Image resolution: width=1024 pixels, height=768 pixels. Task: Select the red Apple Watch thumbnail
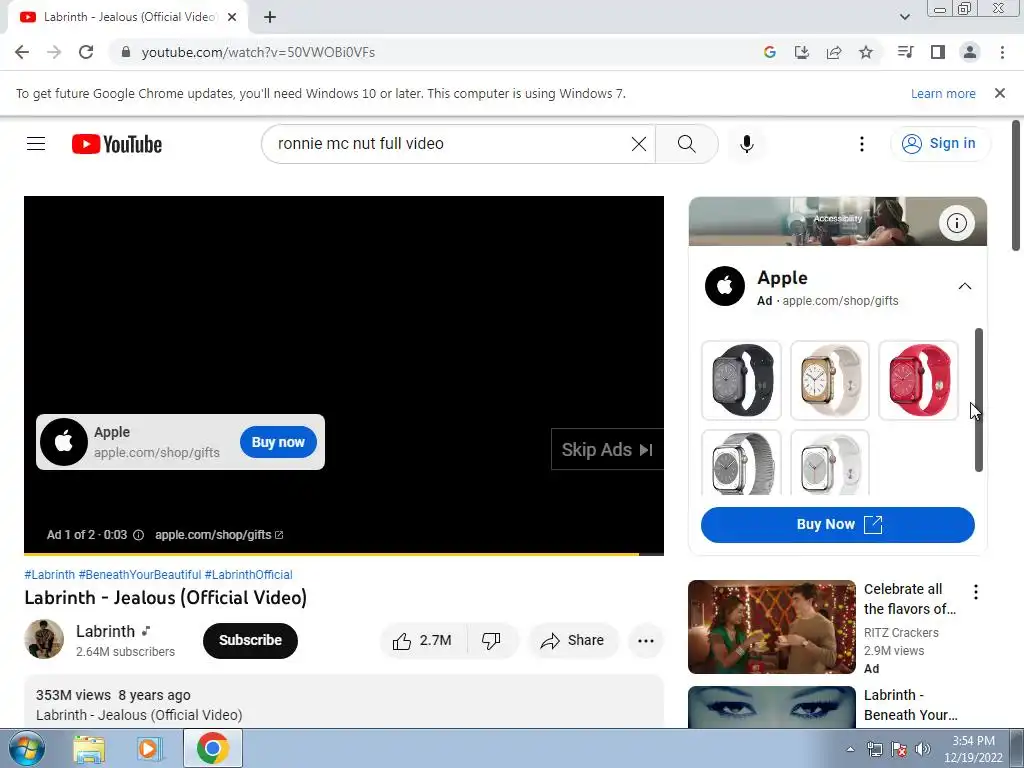tap(918, 380)
